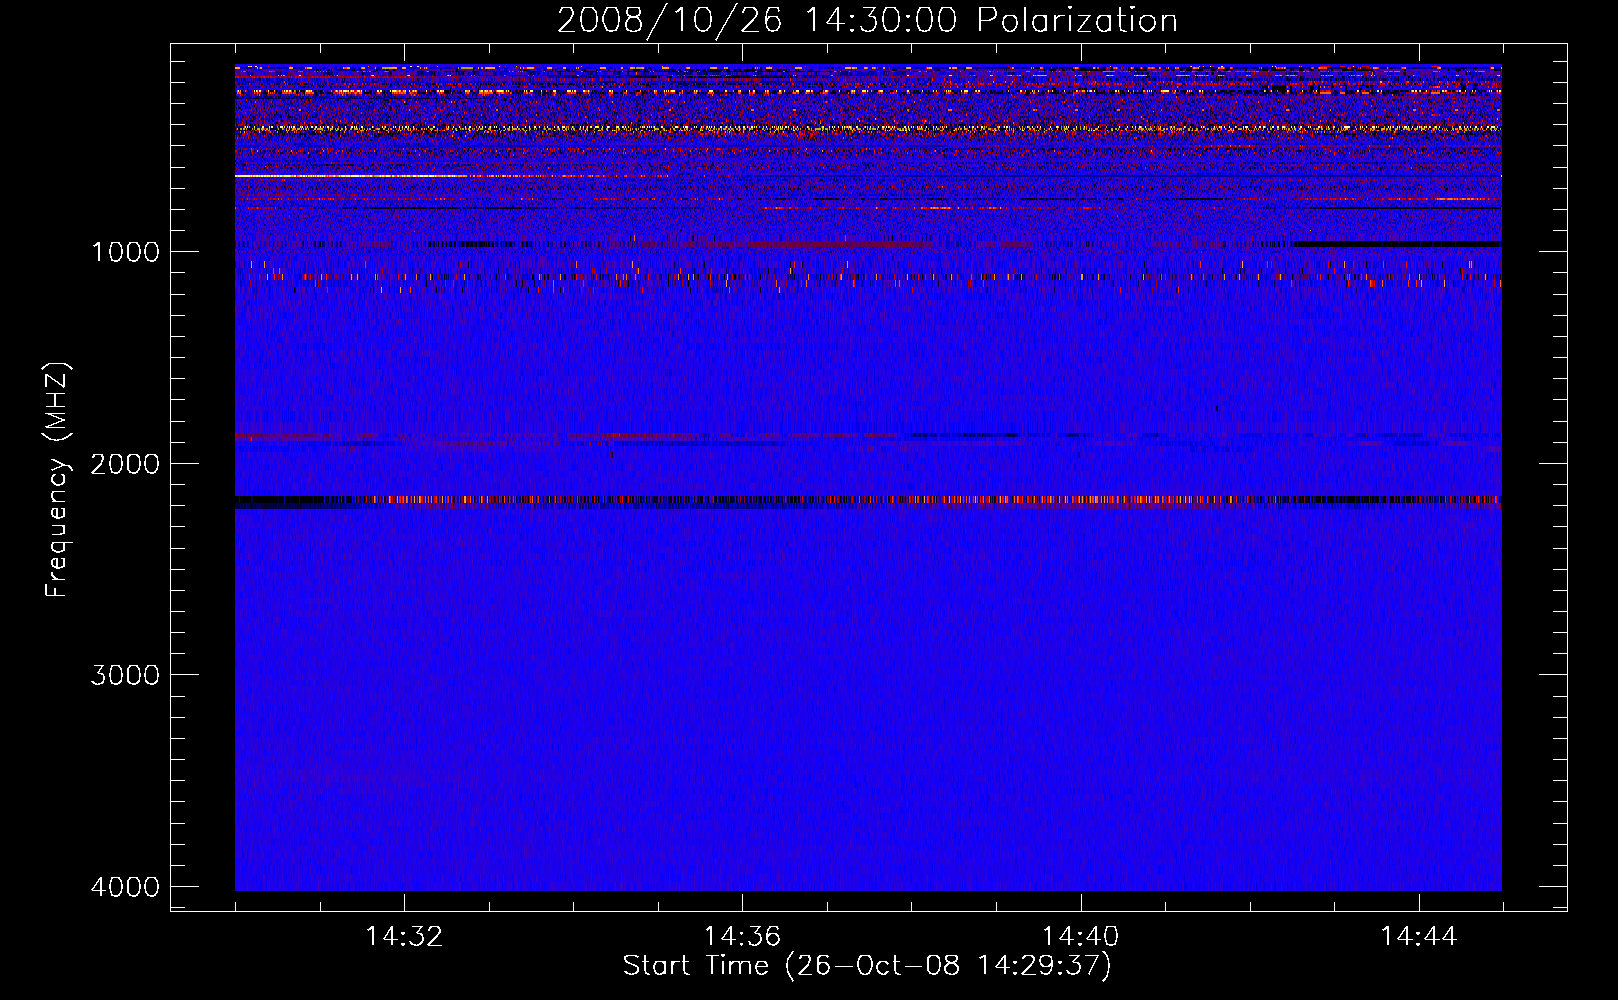Click the 4000 frequency tick label
The image size is (1618, 1000).
pyautogui.click(x=125, y=887)
